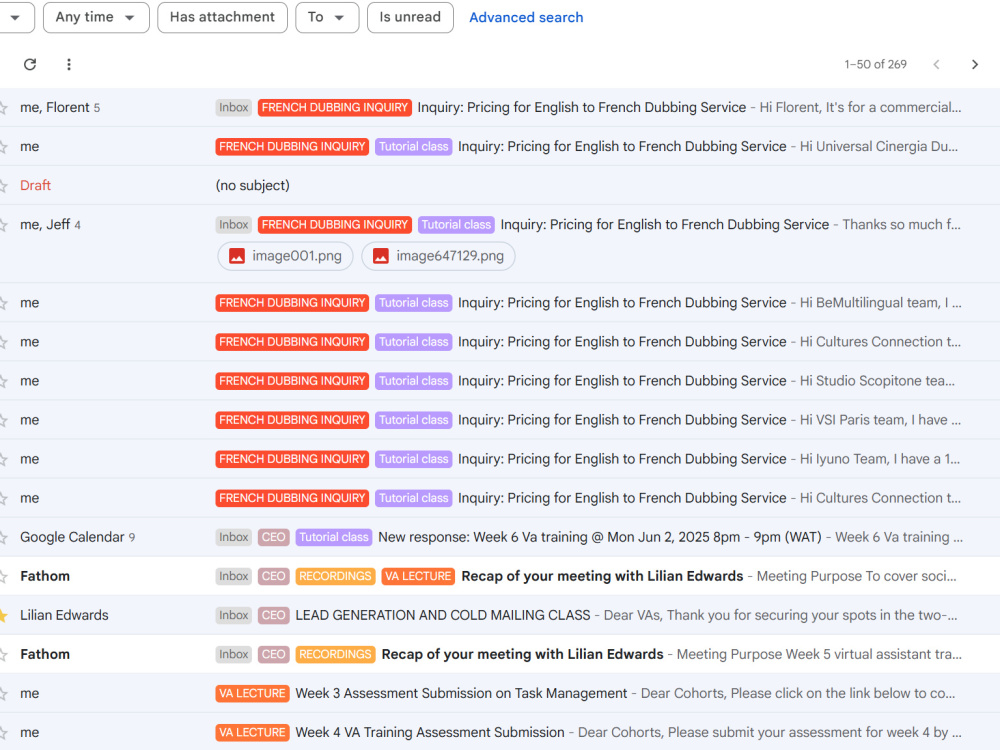Go to the next page of results

pos(974,64)
